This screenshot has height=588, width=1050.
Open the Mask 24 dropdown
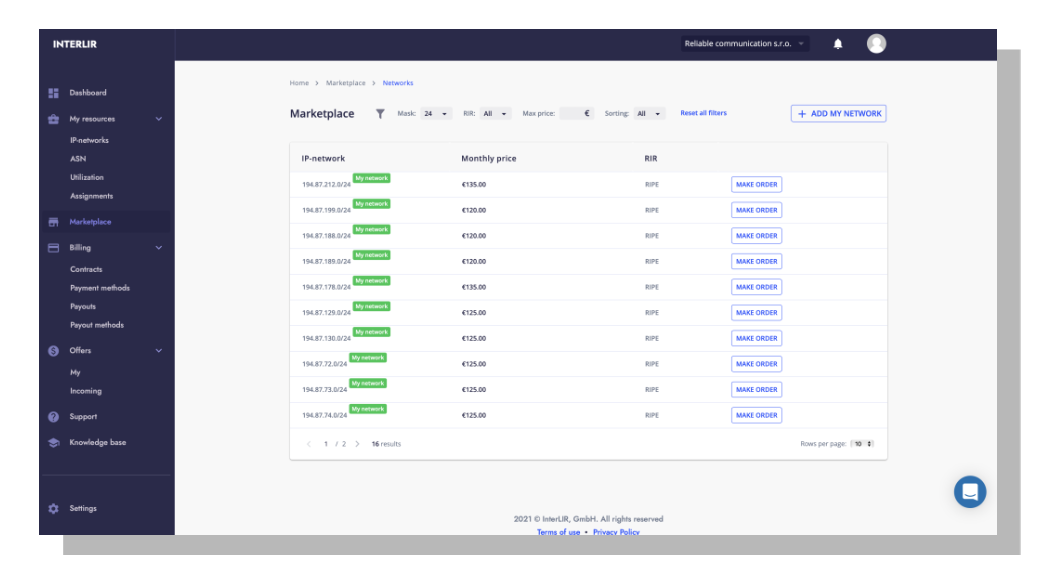[x=436, y=114]
